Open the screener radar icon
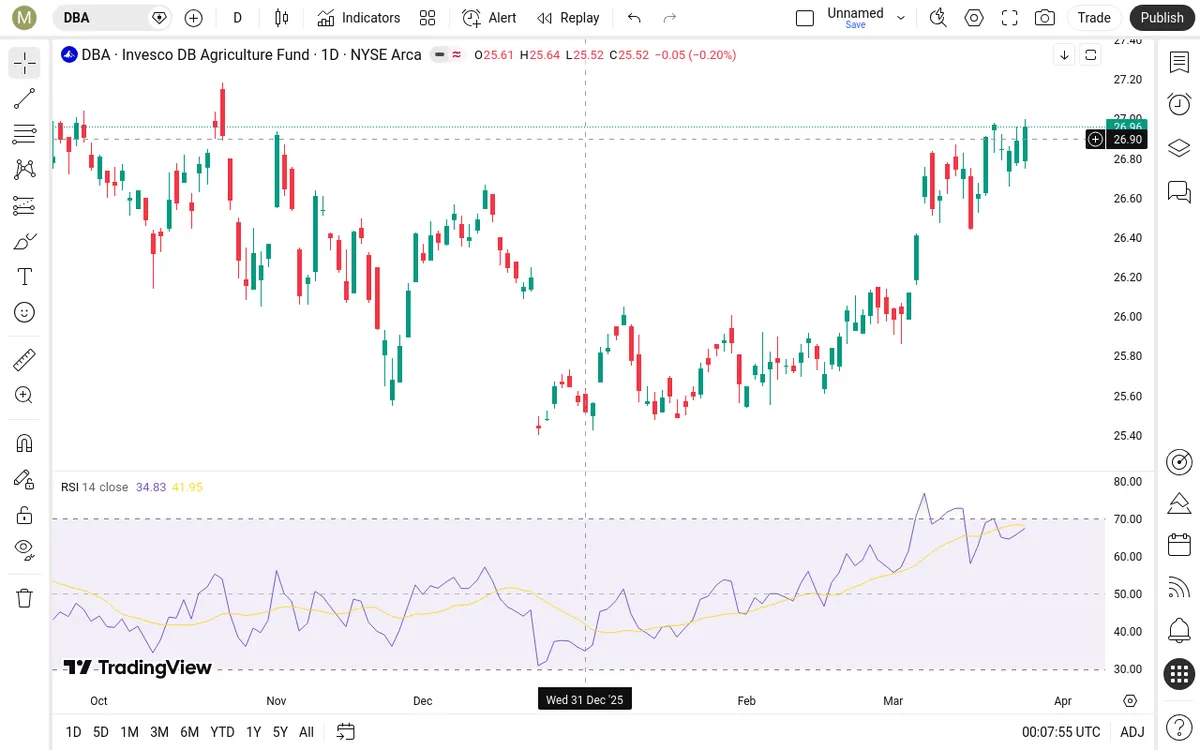 pyautogui.click(x=1179, y=461)
